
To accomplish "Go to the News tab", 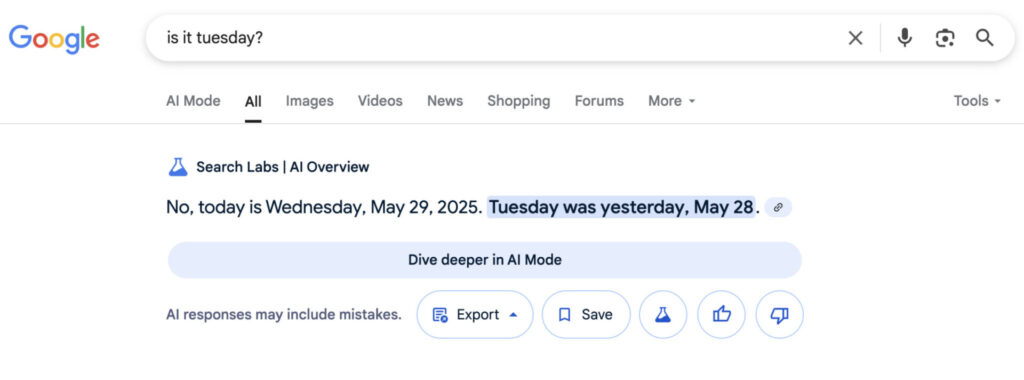I will click(445, 101).
